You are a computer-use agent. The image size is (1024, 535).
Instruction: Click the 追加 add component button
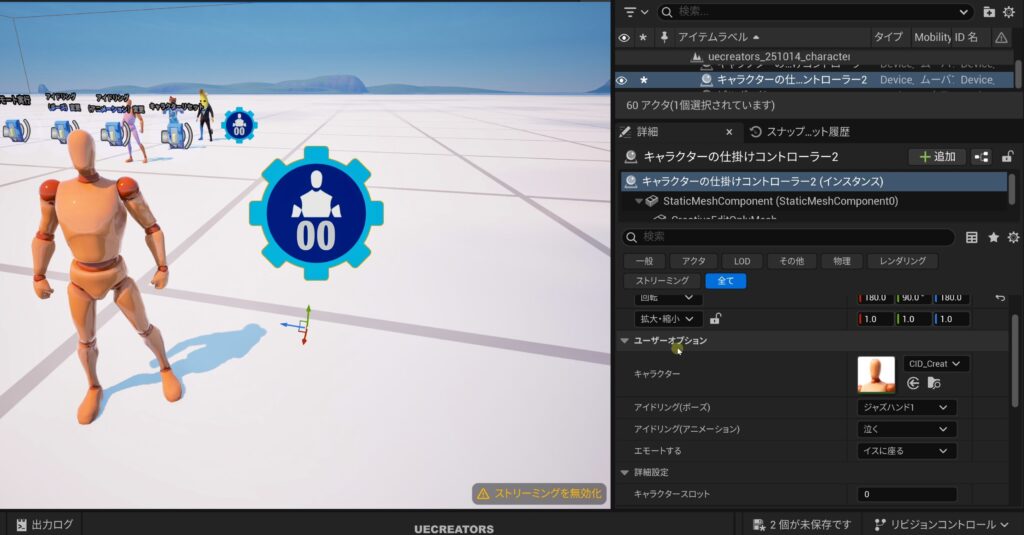937,157
